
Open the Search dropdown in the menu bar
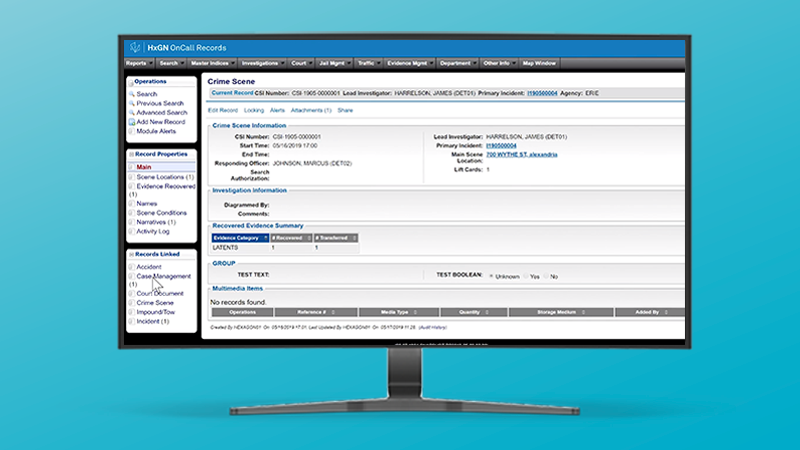click(171, 63)
